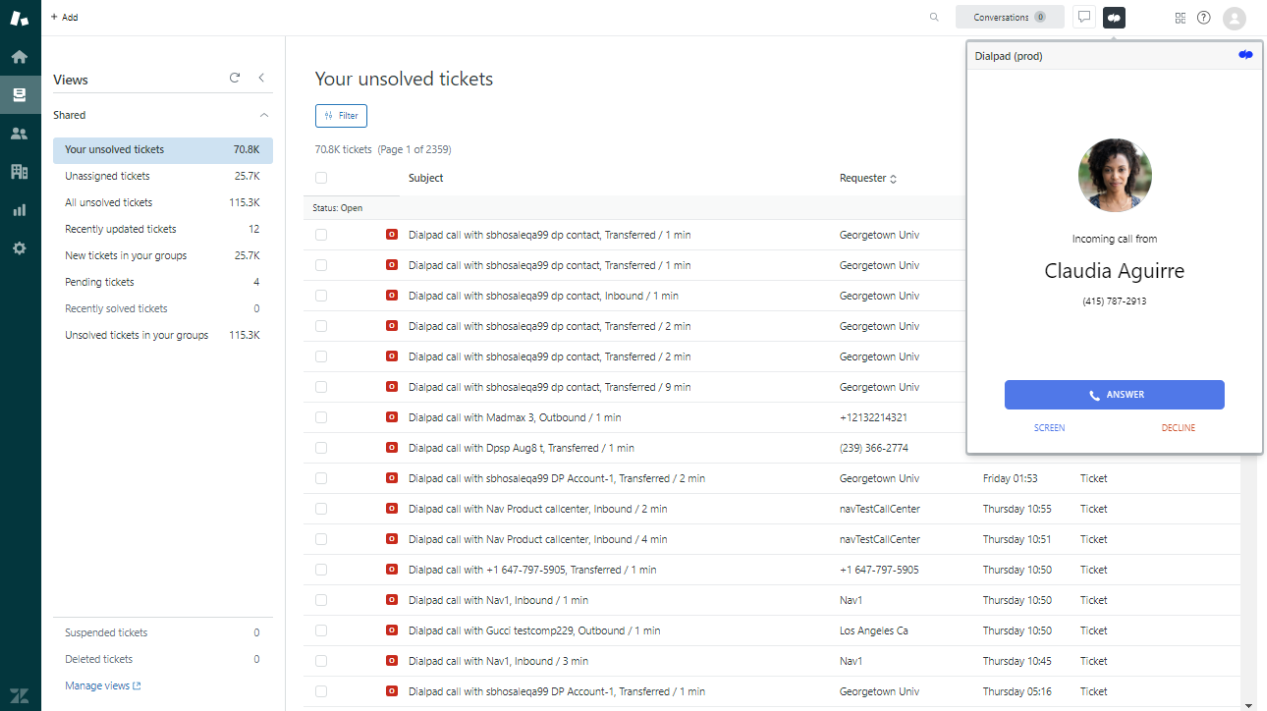The image size is (1267, 711).
Task: Click the Zendesk logo in the sidebar
Action: [19, 17]
